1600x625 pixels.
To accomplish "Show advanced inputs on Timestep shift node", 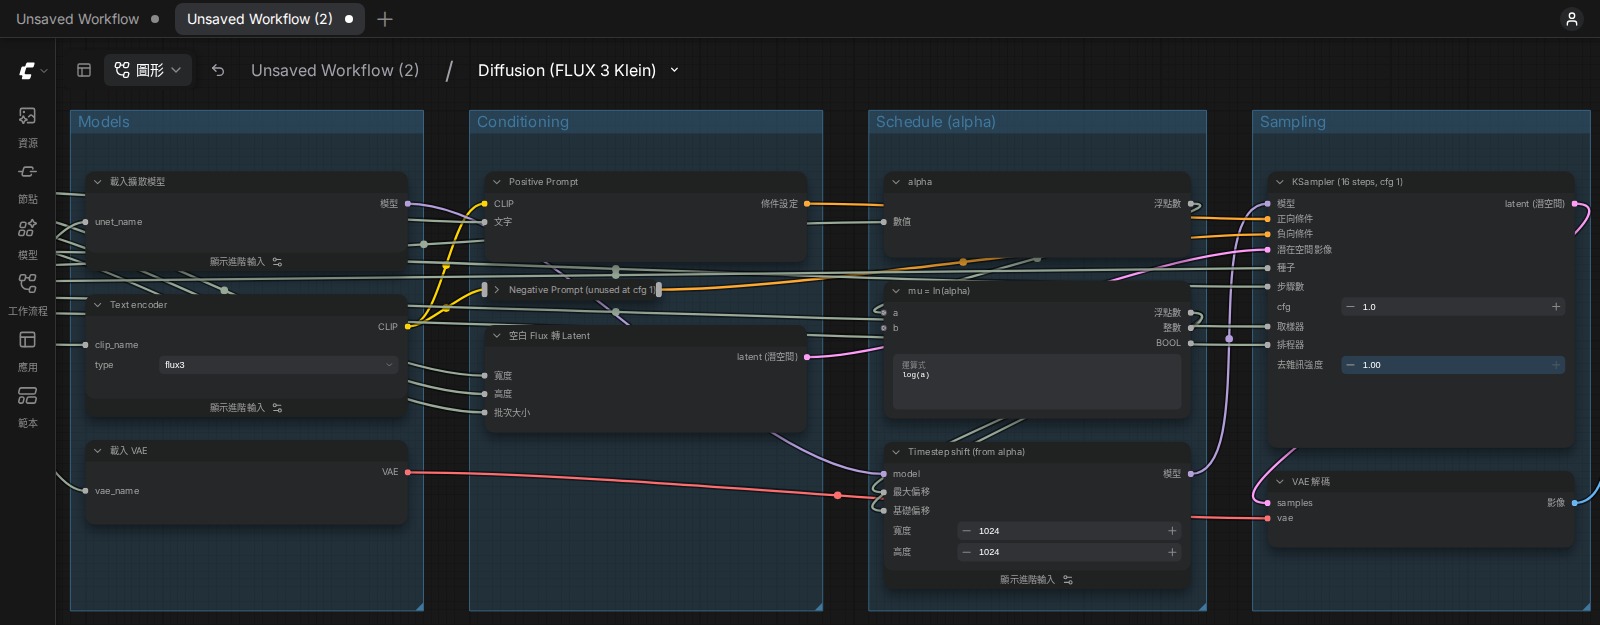I will pyautogui.click(x=1037, y=580).
